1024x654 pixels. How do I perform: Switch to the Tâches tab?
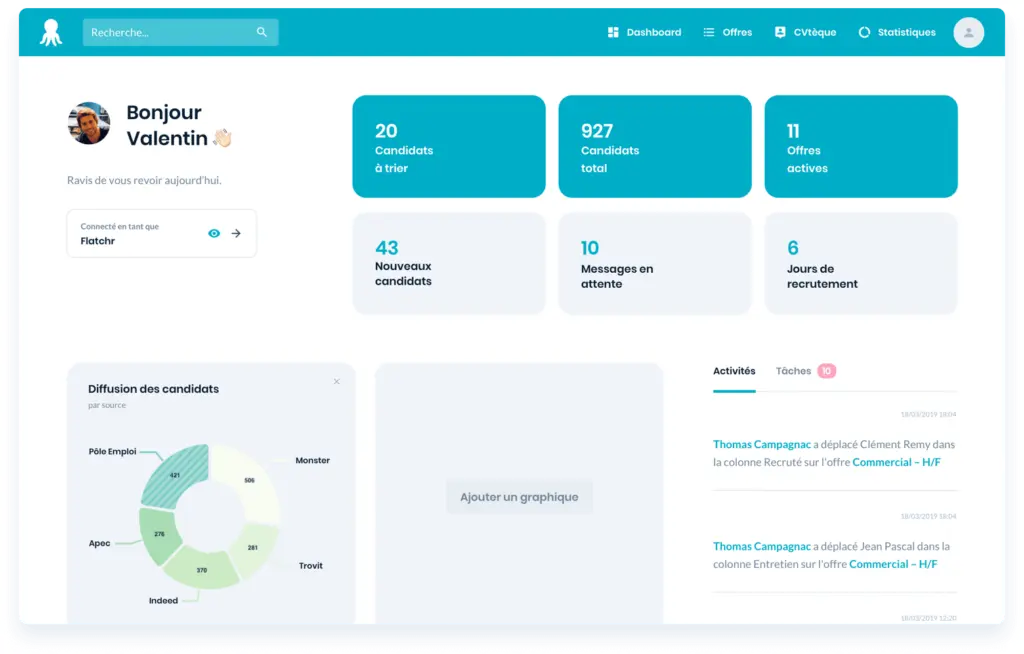click(794, 371)
